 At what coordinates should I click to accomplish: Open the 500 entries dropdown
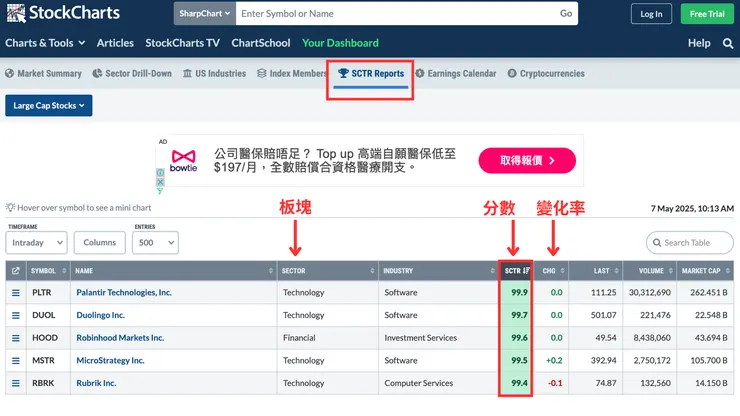coord(155,242)
